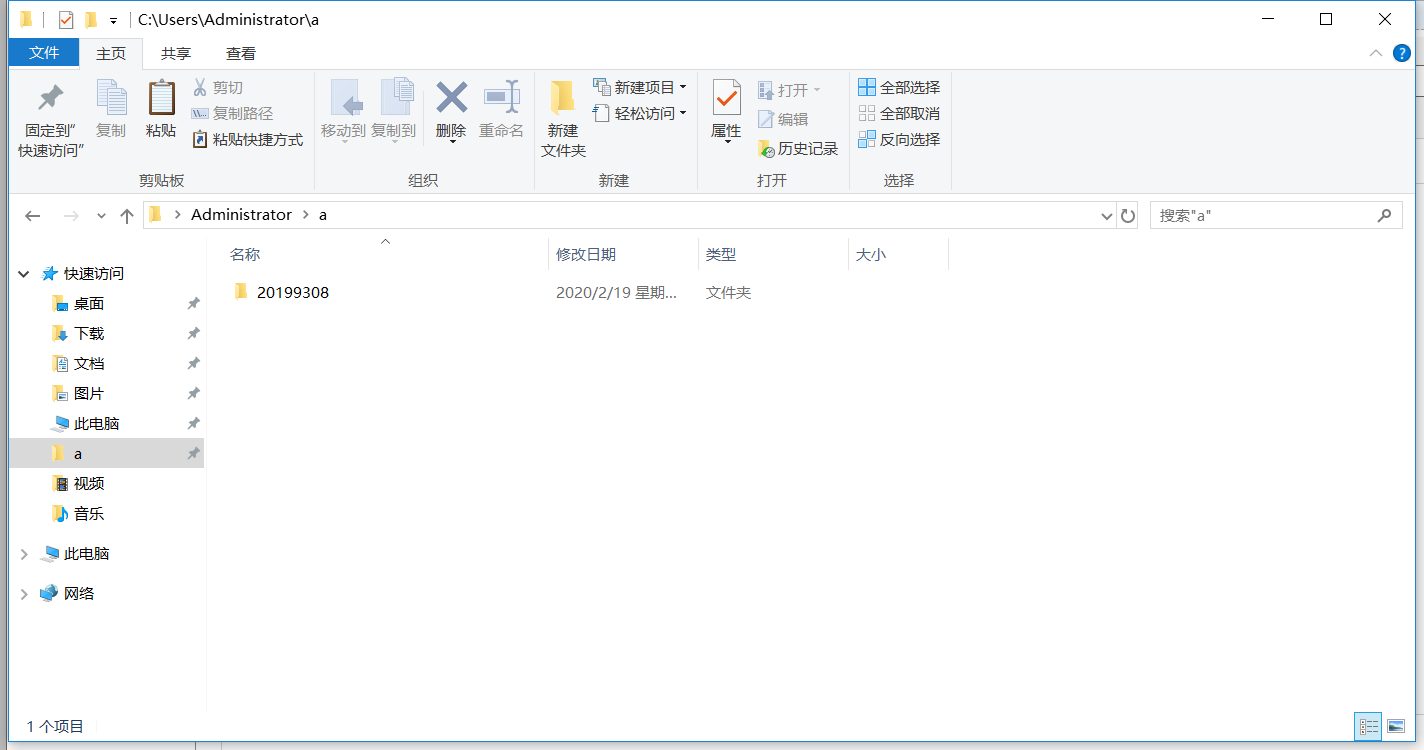Screen dimensions: 1424x750
Task: Open Music (音乐) in navigation pane
Action: (x=89, y=514)
